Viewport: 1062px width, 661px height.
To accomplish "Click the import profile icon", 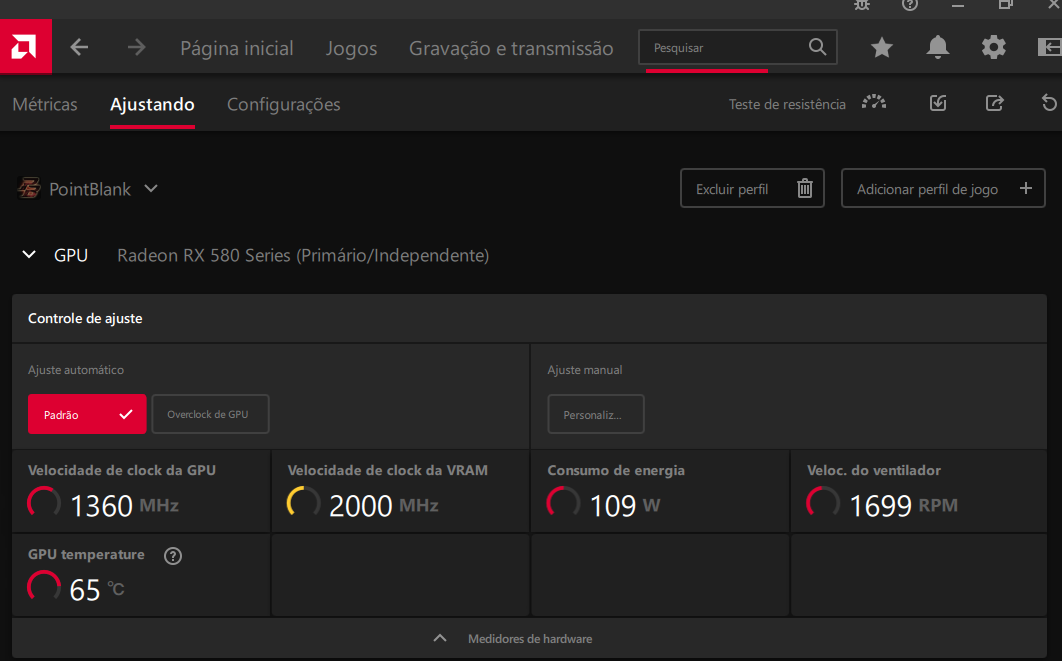I will coord(938,103).
